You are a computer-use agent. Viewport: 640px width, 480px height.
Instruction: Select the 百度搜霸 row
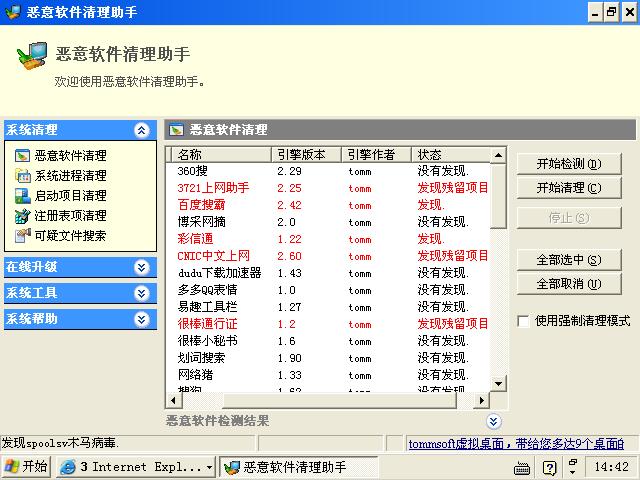328,205
